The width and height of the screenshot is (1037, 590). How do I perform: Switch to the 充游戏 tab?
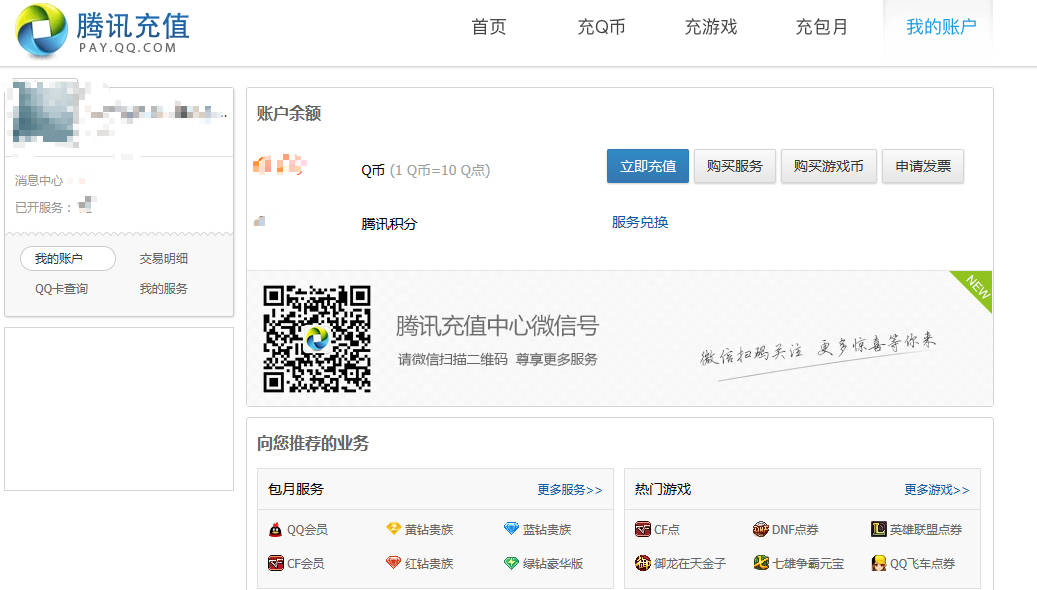pos(711,27)
